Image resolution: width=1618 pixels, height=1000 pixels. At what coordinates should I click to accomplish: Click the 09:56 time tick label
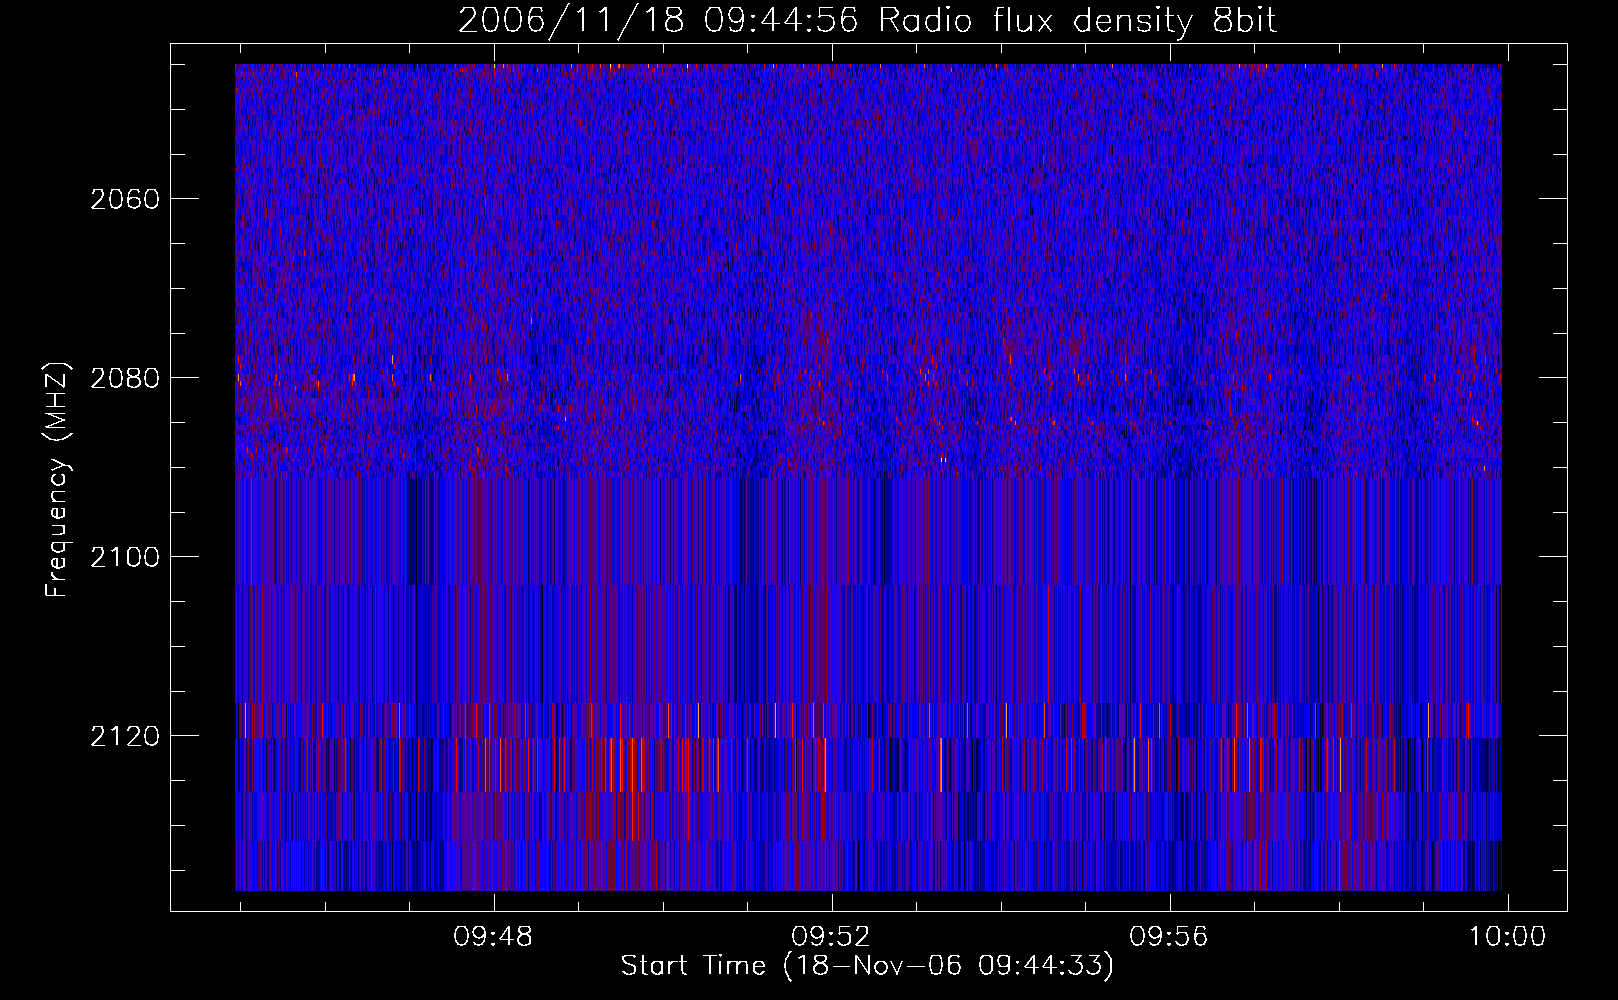point(1169,937)
